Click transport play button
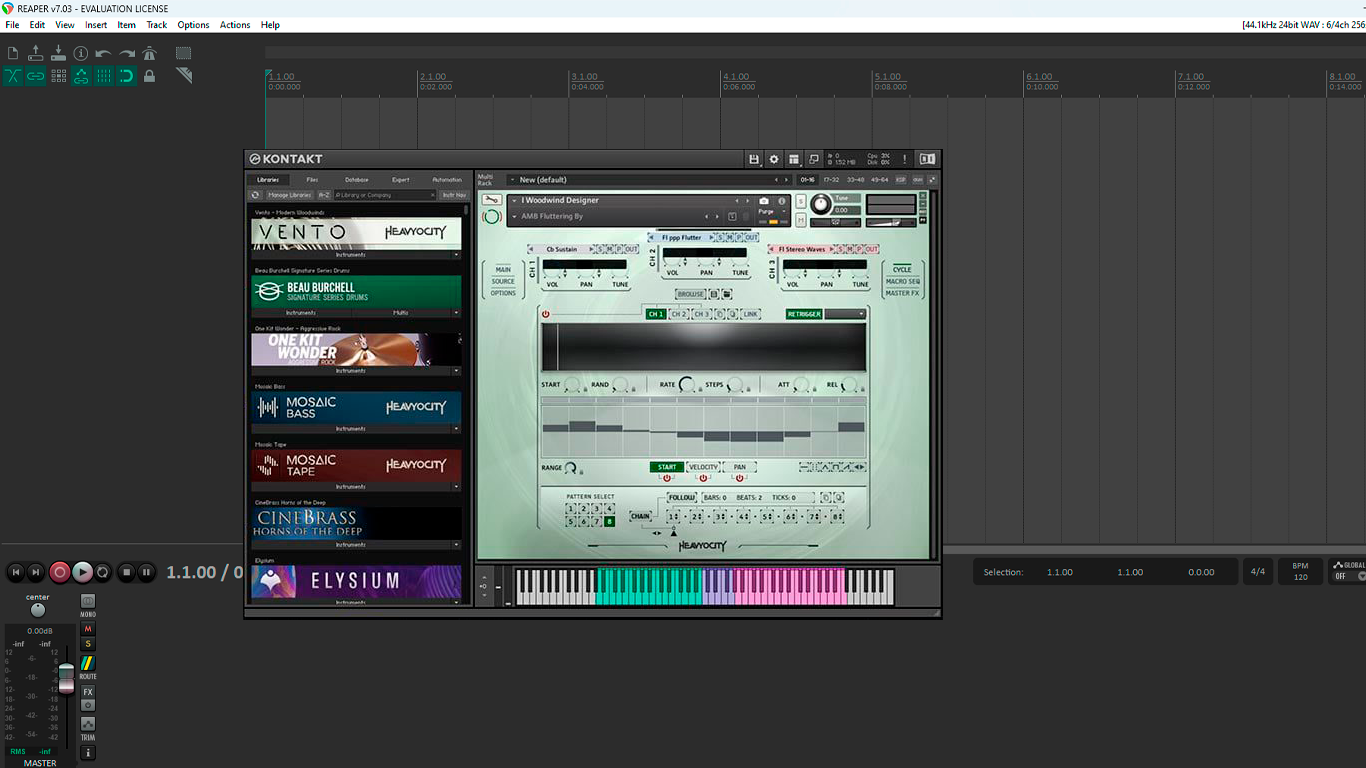This screenshot has width=1366, height=768. click(82, 572)
